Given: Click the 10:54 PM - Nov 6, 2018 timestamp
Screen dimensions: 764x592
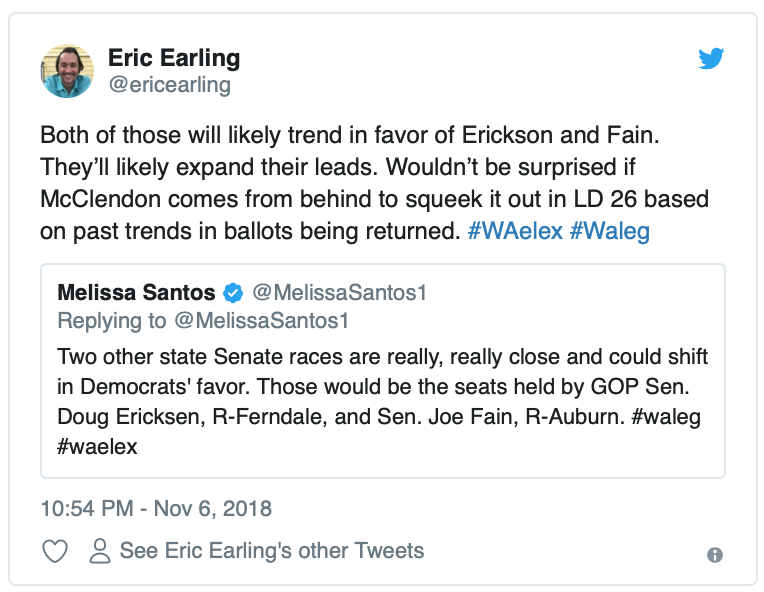Looking at the screenshot, I should click(156, 509).
